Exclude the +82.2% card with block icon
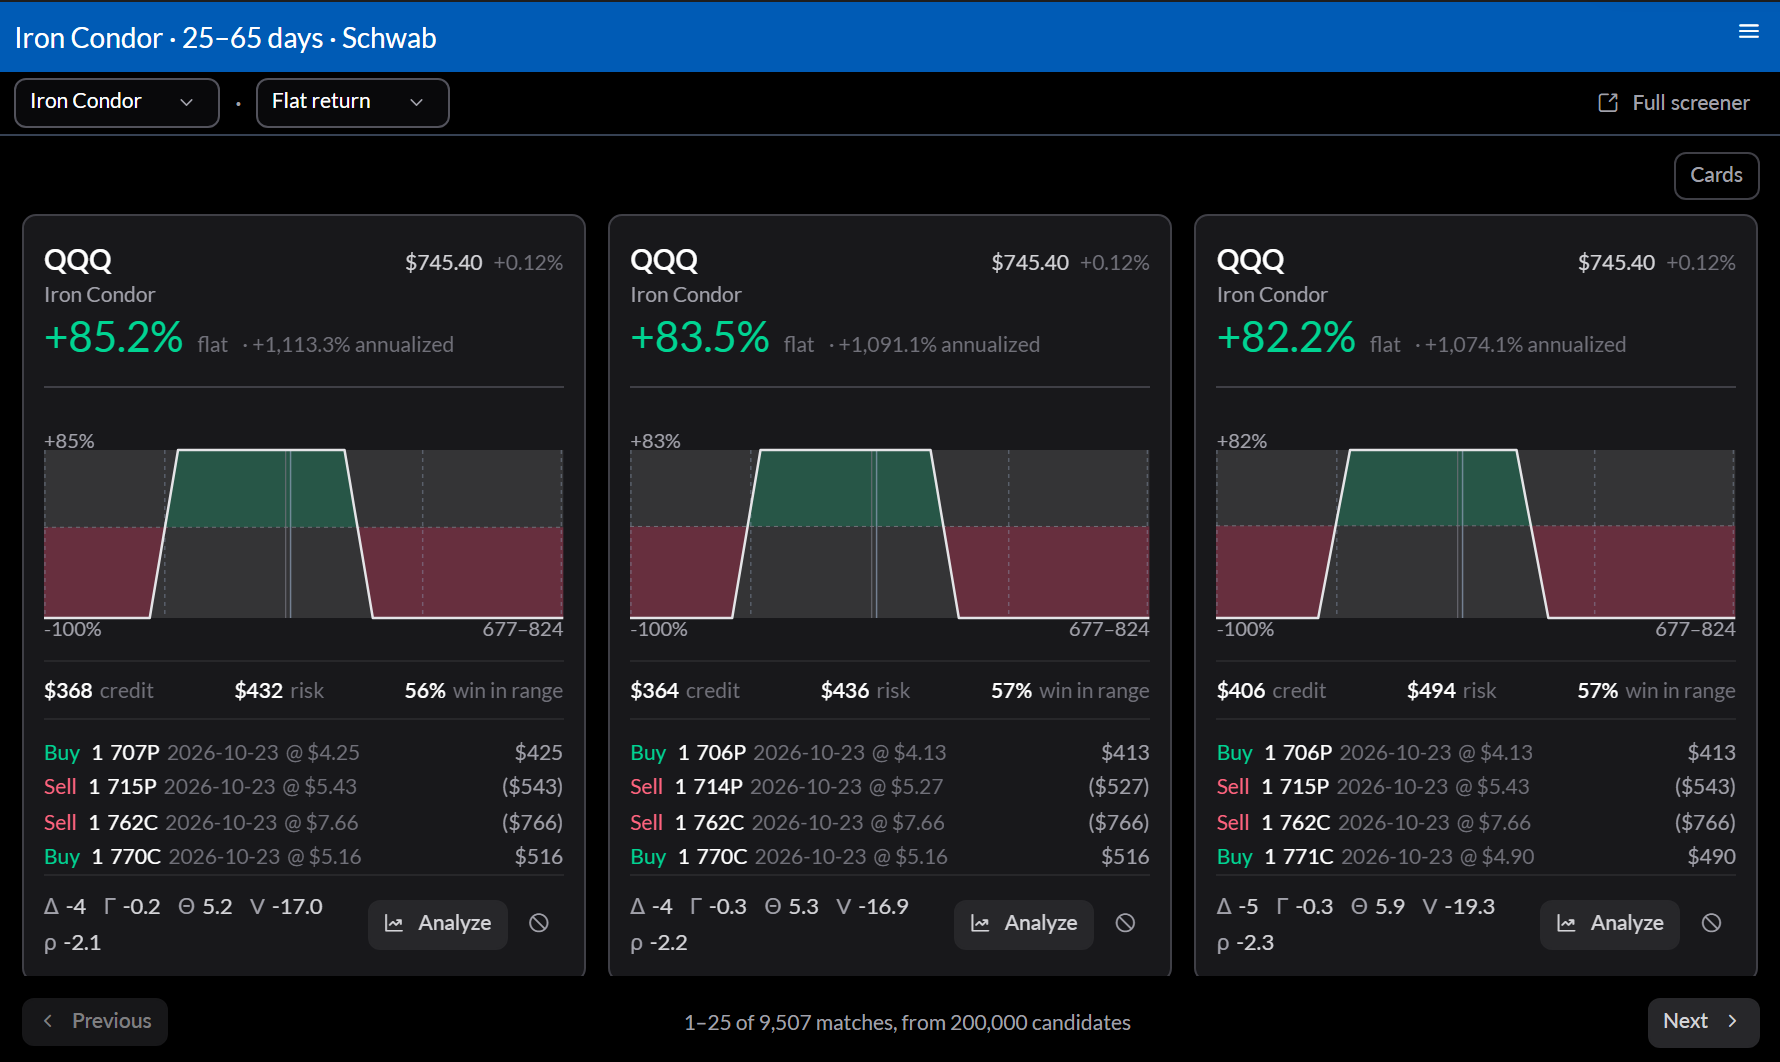 tap(1711, 924)
